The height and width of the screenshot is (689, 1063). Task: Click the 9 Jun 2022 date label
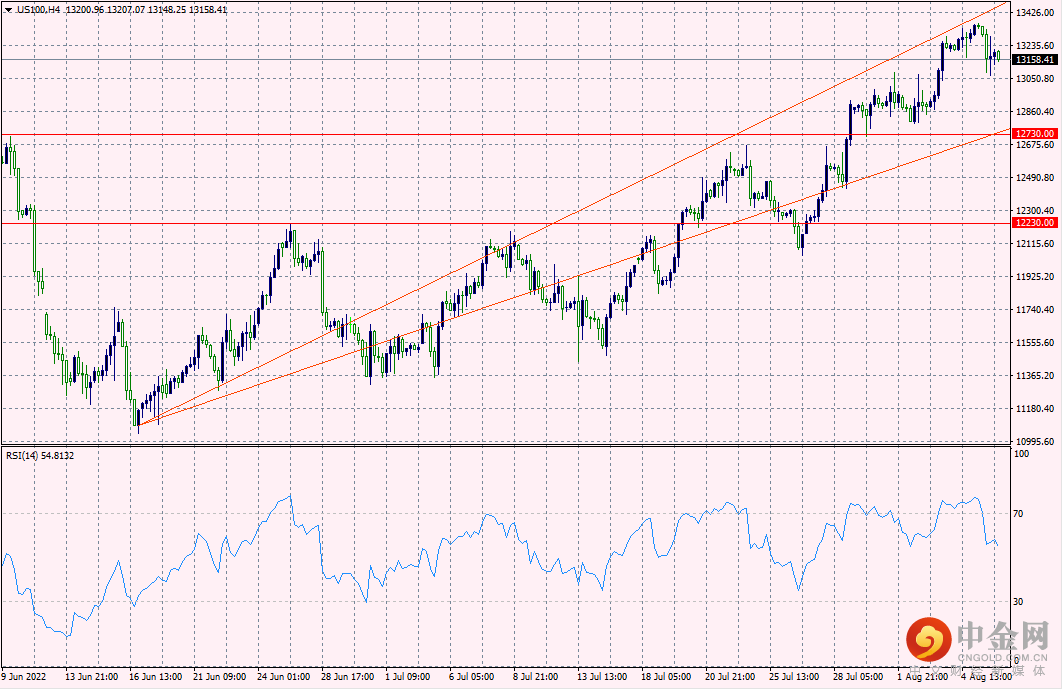(x=26, y=677)
